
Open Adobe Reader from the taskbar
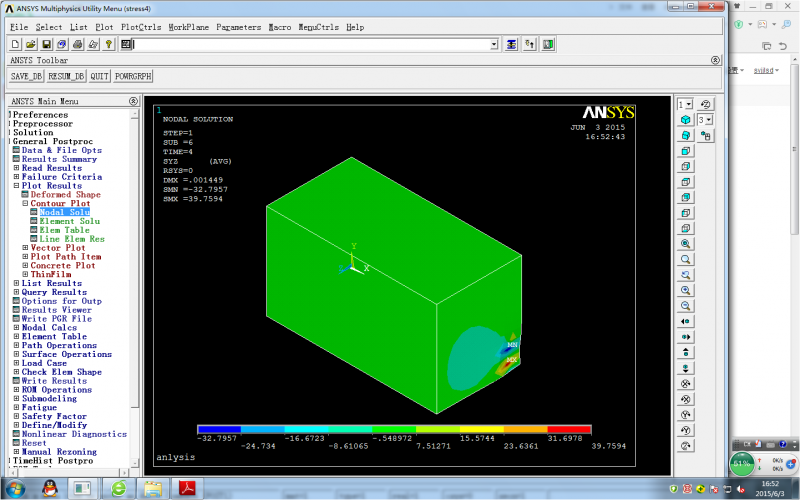[187, 489]
